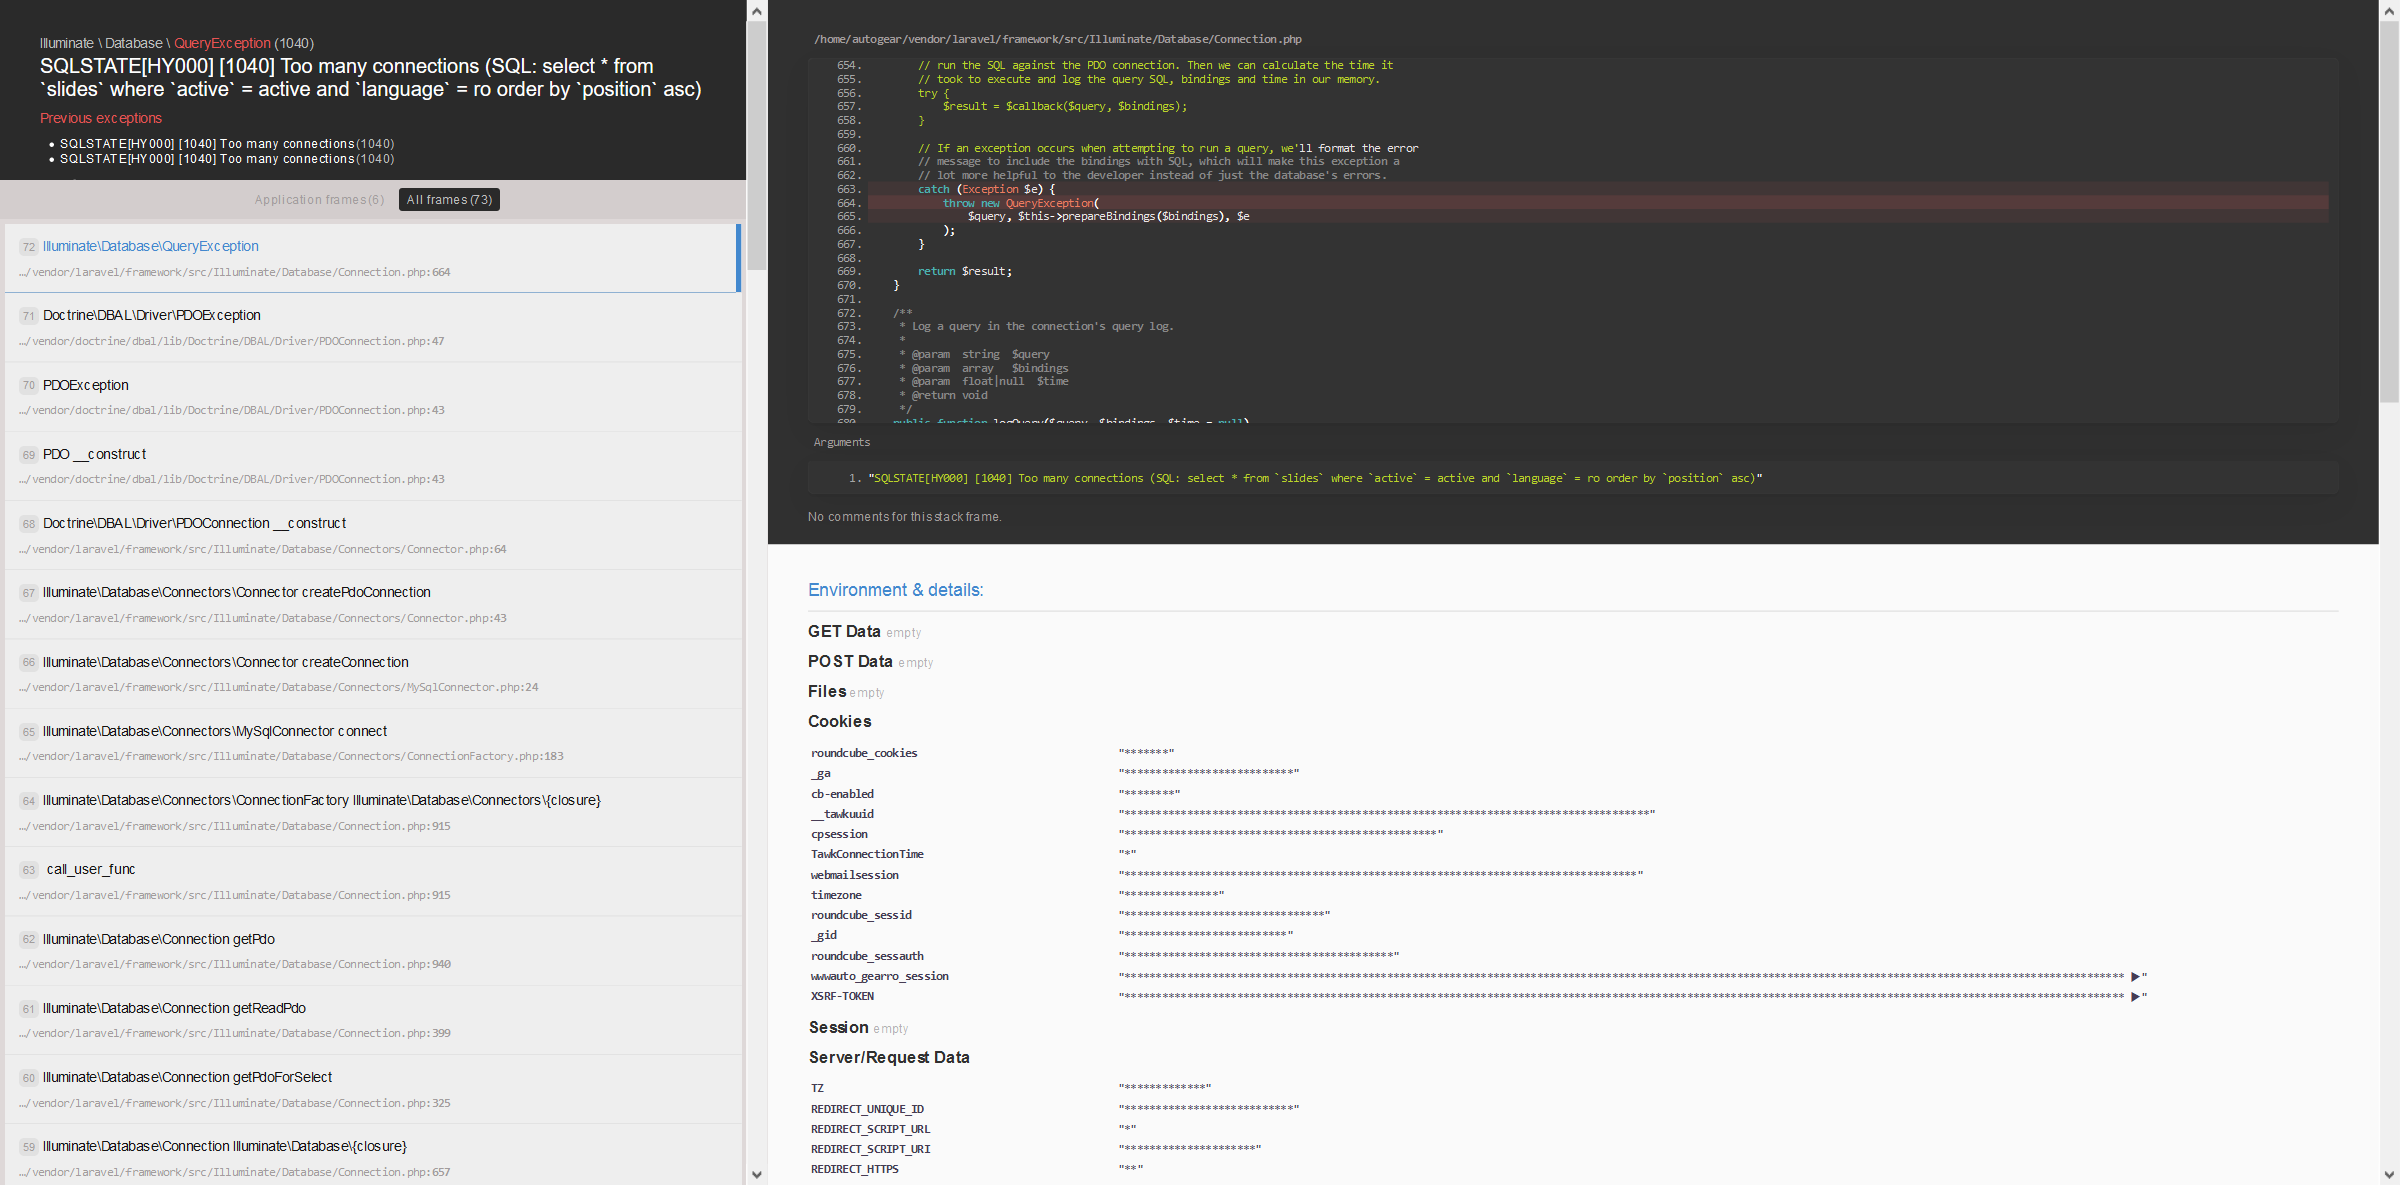Click the REDIRECT_HTTPS server entry
This screenshot has width=2400, height=1185.
(855, 1169)
